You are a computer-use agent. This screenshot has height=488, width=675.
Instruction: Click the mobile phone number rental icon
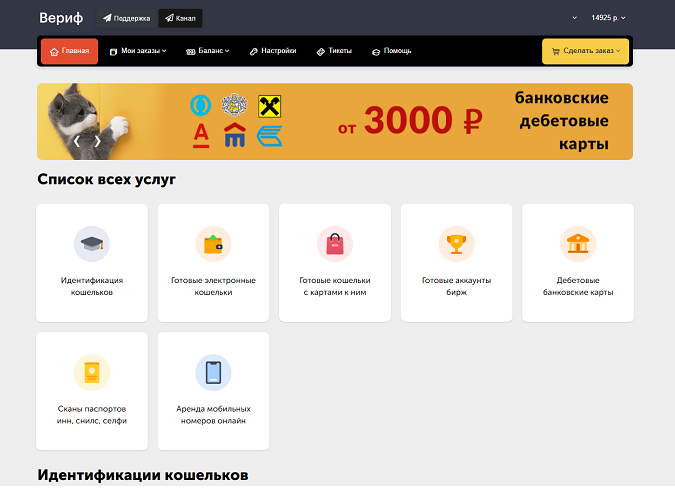tap(213, 372)
